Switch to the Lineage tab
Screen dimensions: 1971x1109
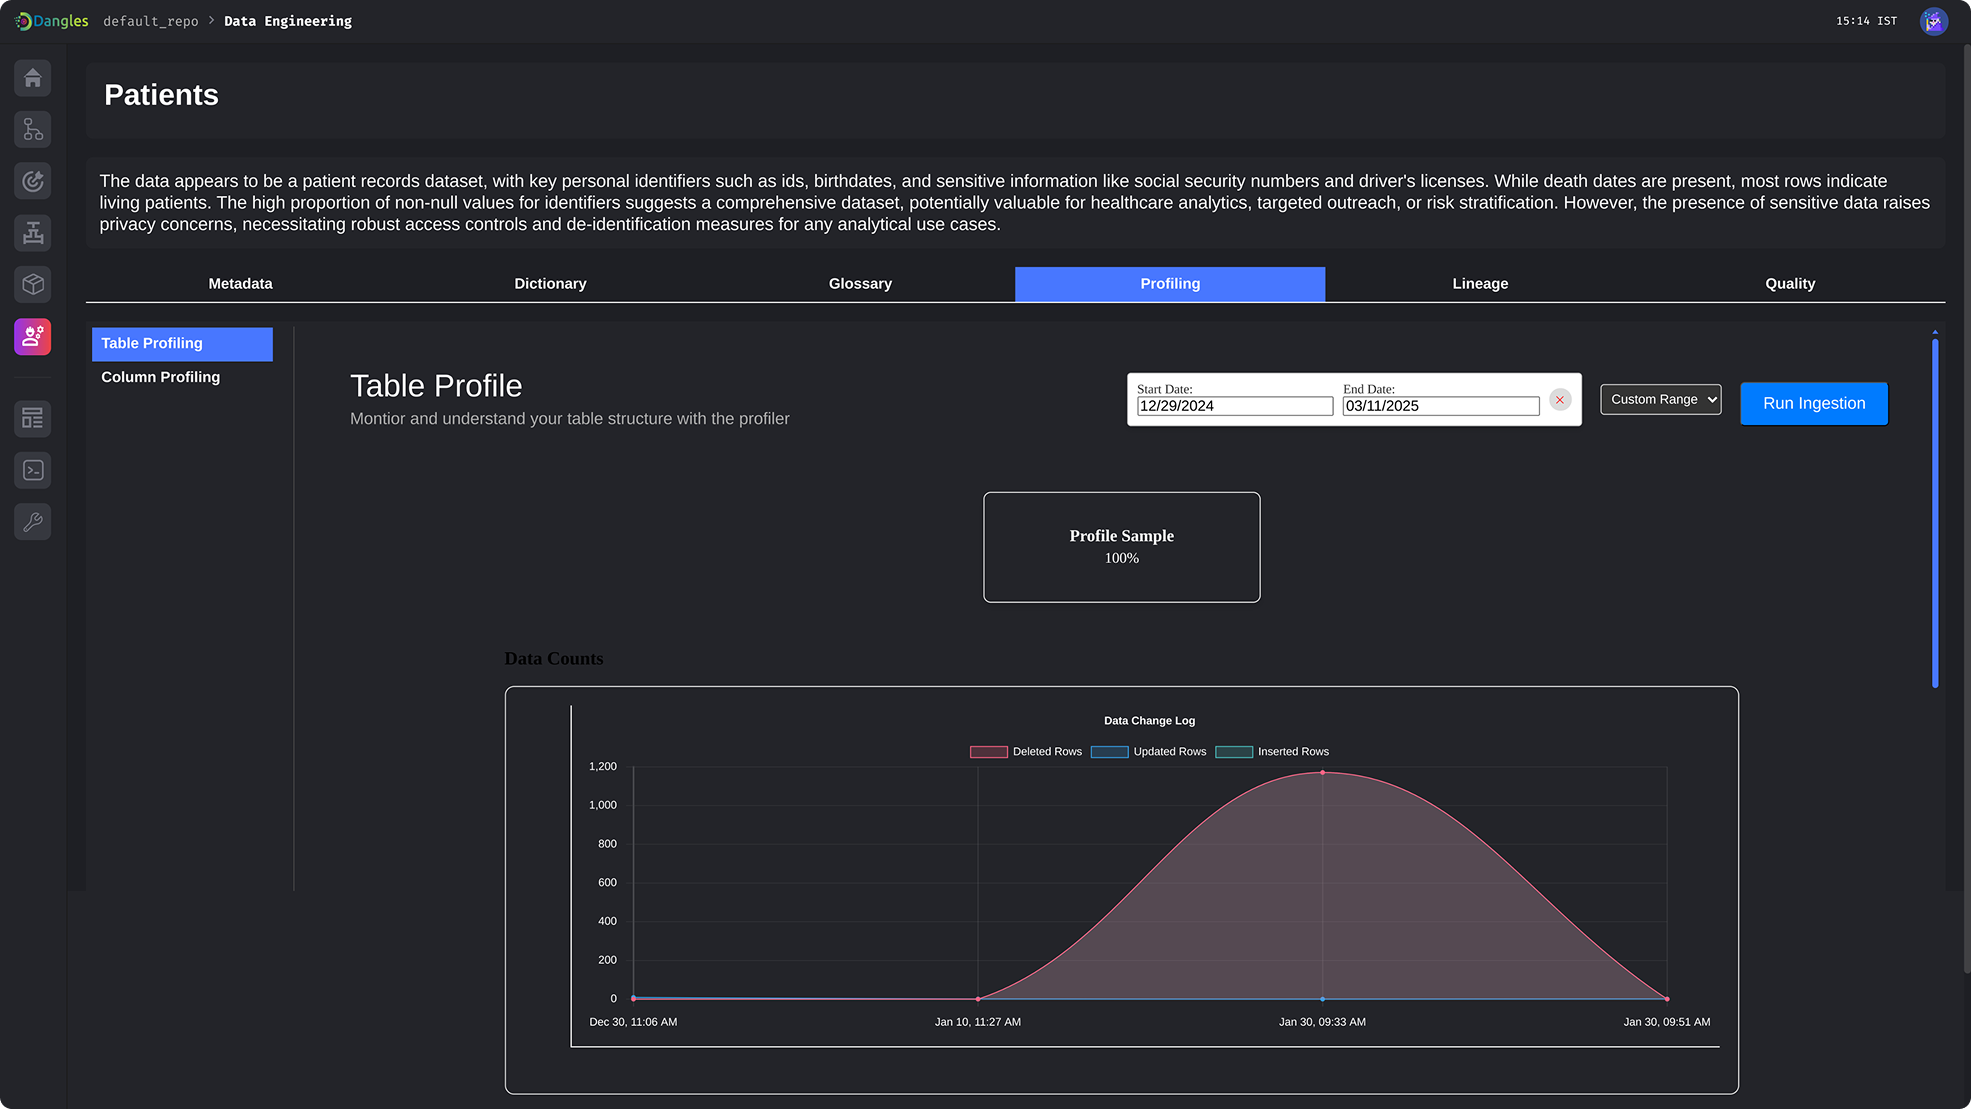coord(1480,284)
